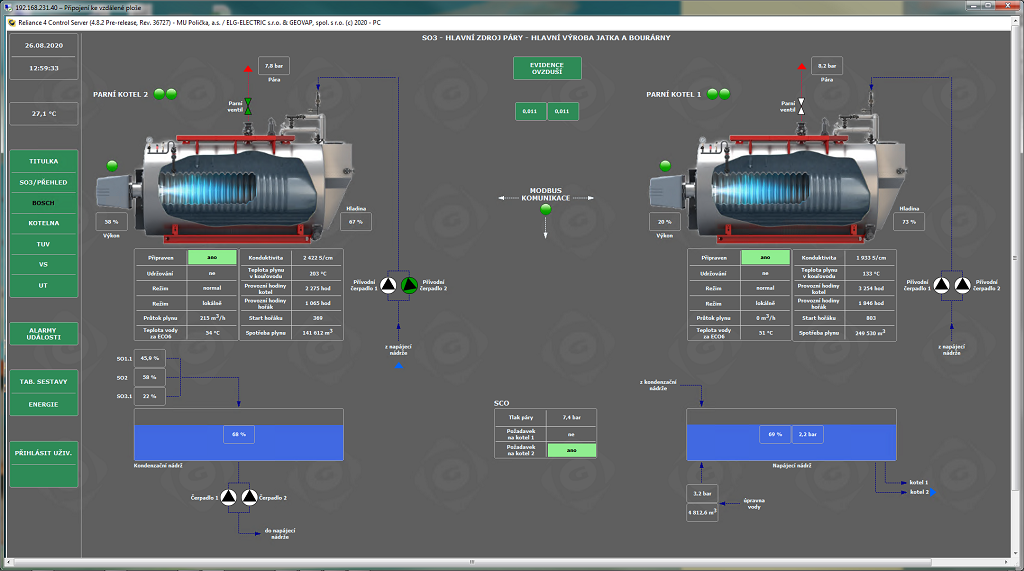
Task: Click the Parní ventil valve on boiler 1
Action: (801, 105)
